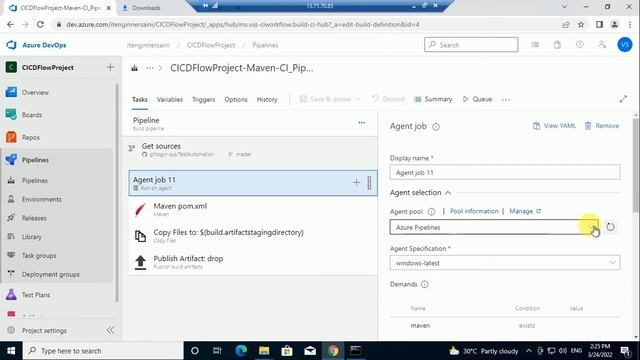This screenshot has width=640, height=360.
Task: Click Save & queue button
Action: pos(330,99)
